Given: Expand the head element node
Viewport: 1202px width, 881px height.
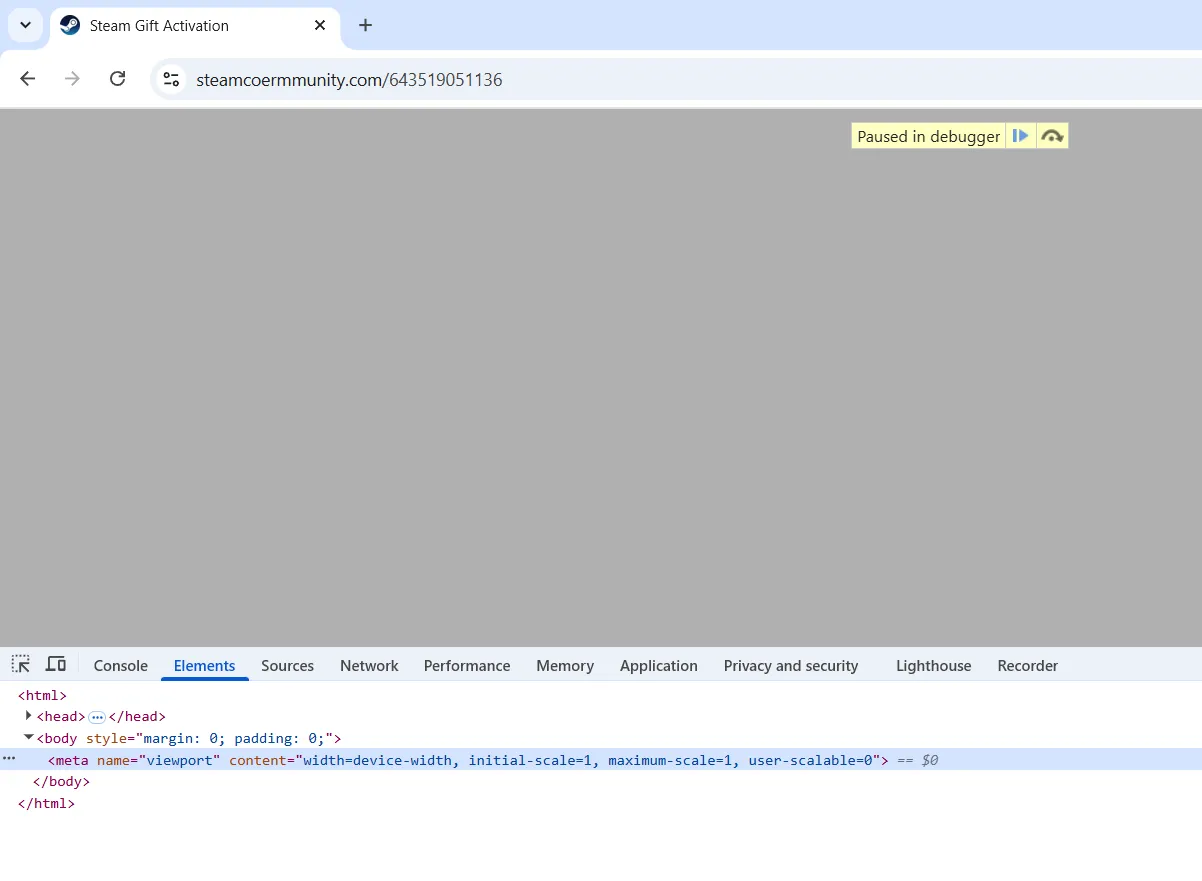Looking at the screenshot, I should coord(28,715).
